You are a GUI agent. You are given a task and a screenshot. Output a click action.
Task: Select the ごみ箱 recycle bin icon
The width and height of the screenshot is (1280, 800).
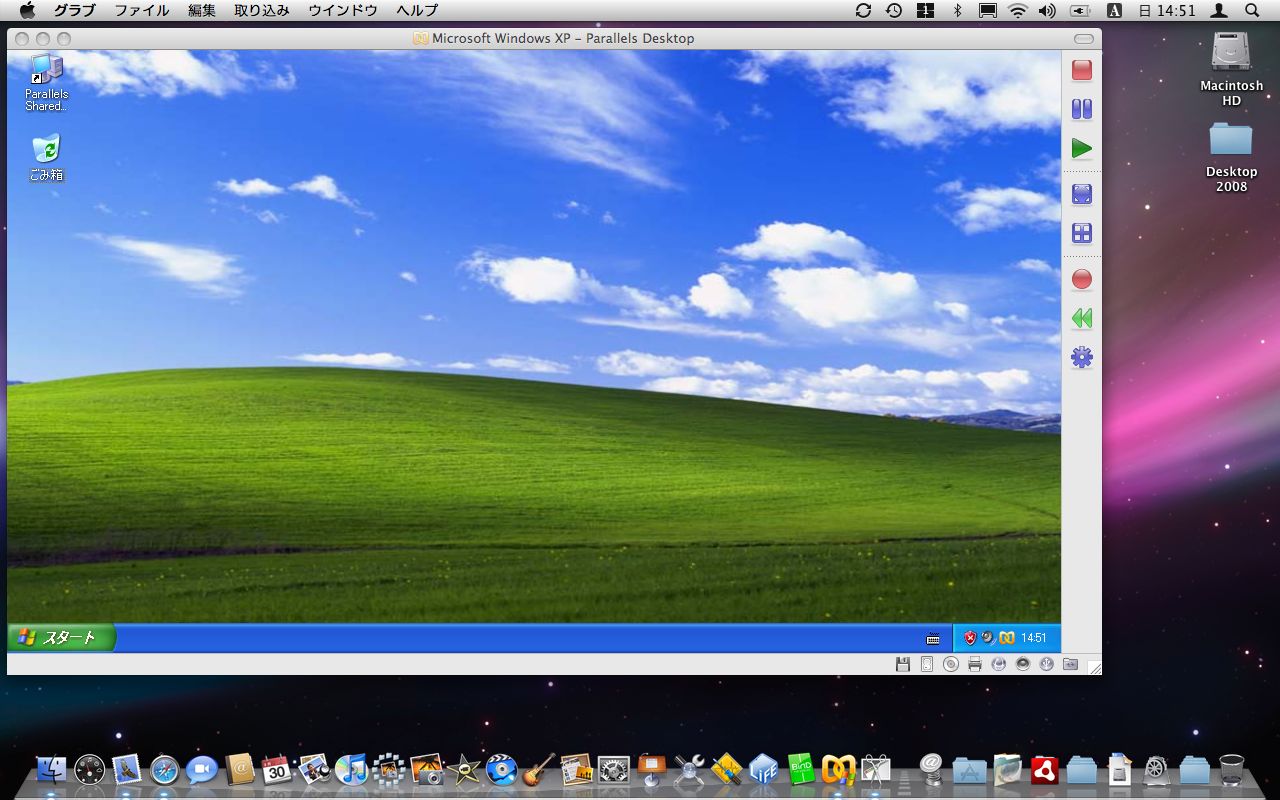coord(46,158)
